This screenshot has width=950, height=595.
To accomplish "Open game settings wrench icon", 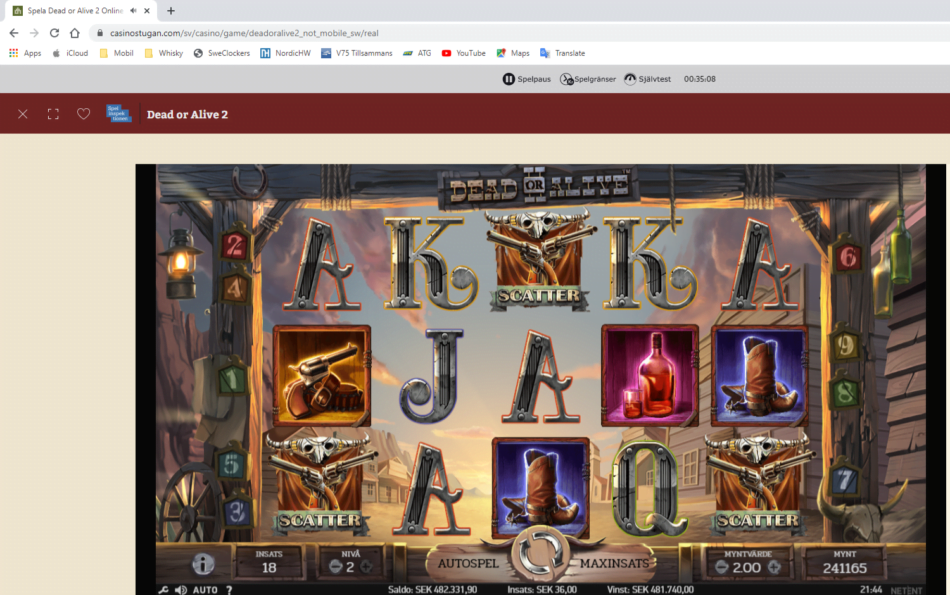I will 163,590.
